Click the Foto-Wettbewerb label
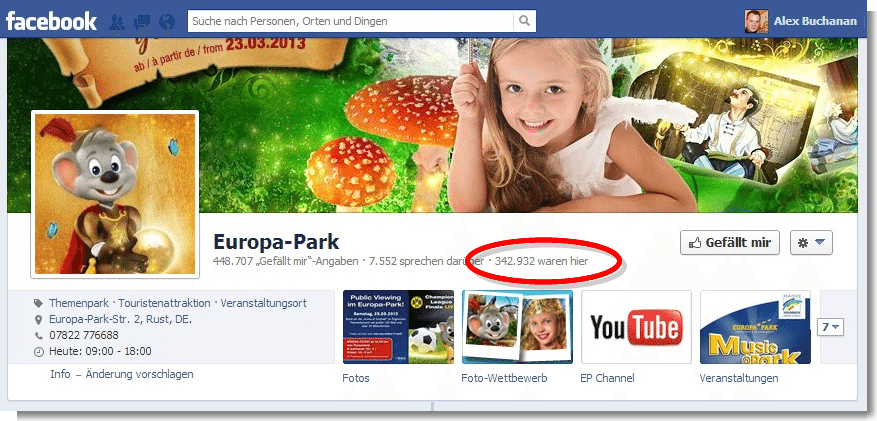The image size is (877, 421). coord(504,378)
